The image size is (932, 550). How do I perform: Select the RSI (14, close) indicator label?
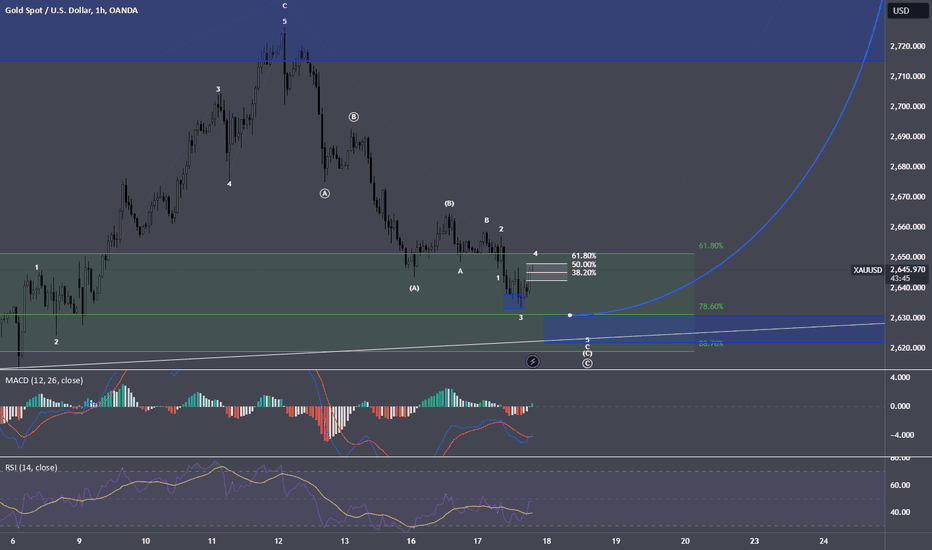(32, 467)
